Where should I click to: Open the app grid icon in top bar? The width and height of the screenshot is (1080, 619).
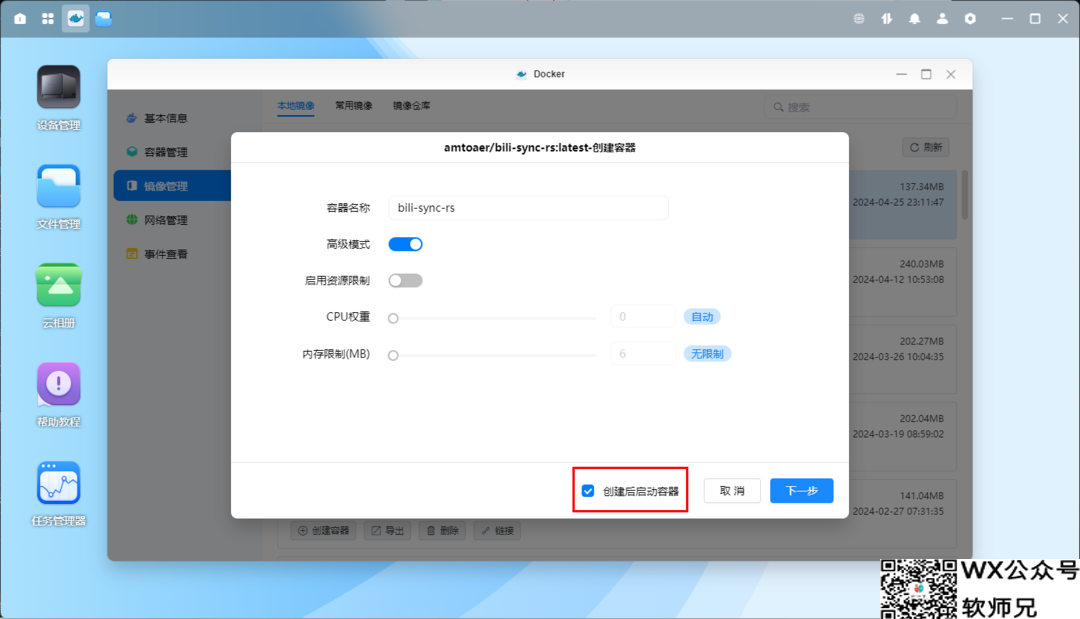point(48,19)
